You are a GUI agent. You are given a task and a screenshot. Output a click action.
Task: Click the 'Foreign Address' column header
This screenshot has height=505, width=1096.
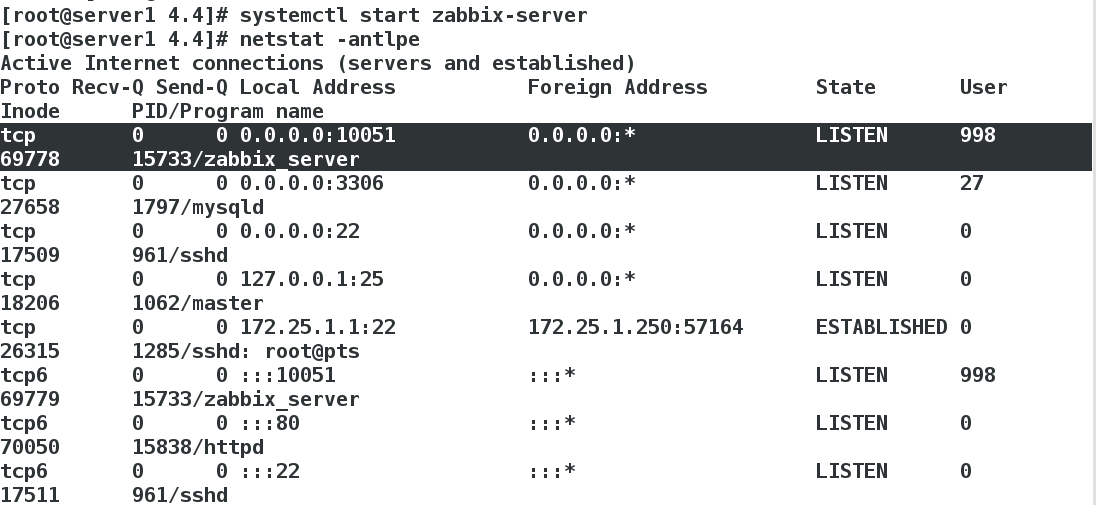tap(617, 87)
